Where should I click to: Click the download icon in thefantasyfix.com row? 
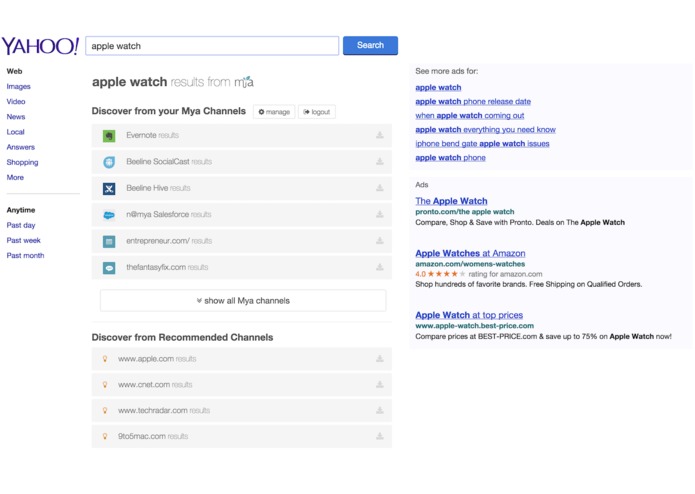tap(380, 267)
